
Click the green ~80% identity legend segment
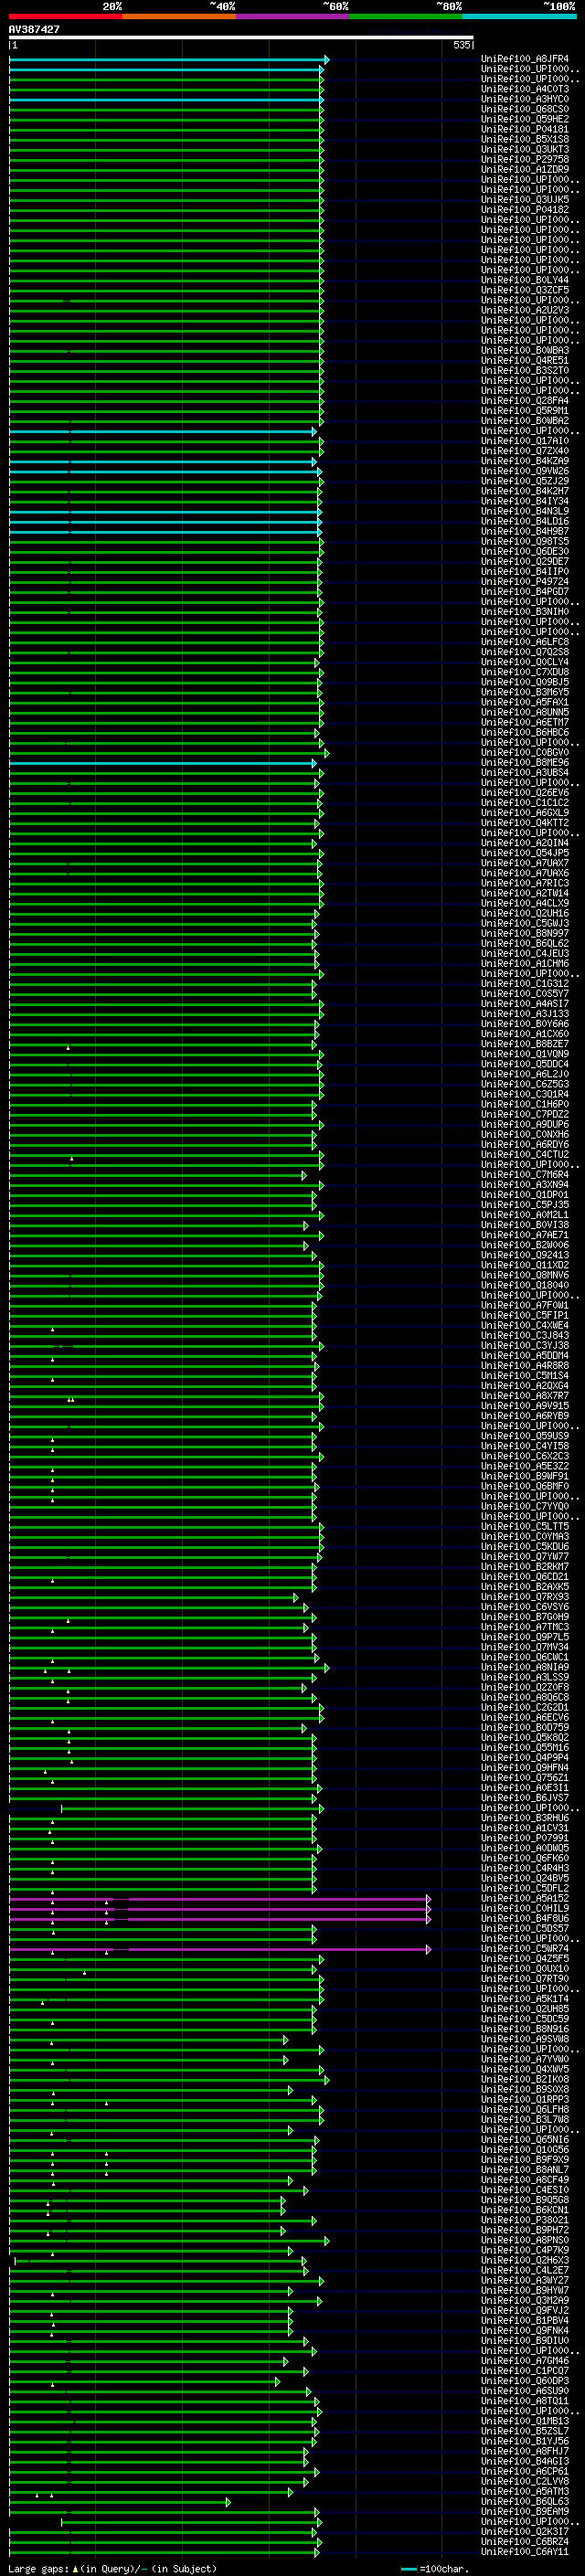[x=406, y=17]
